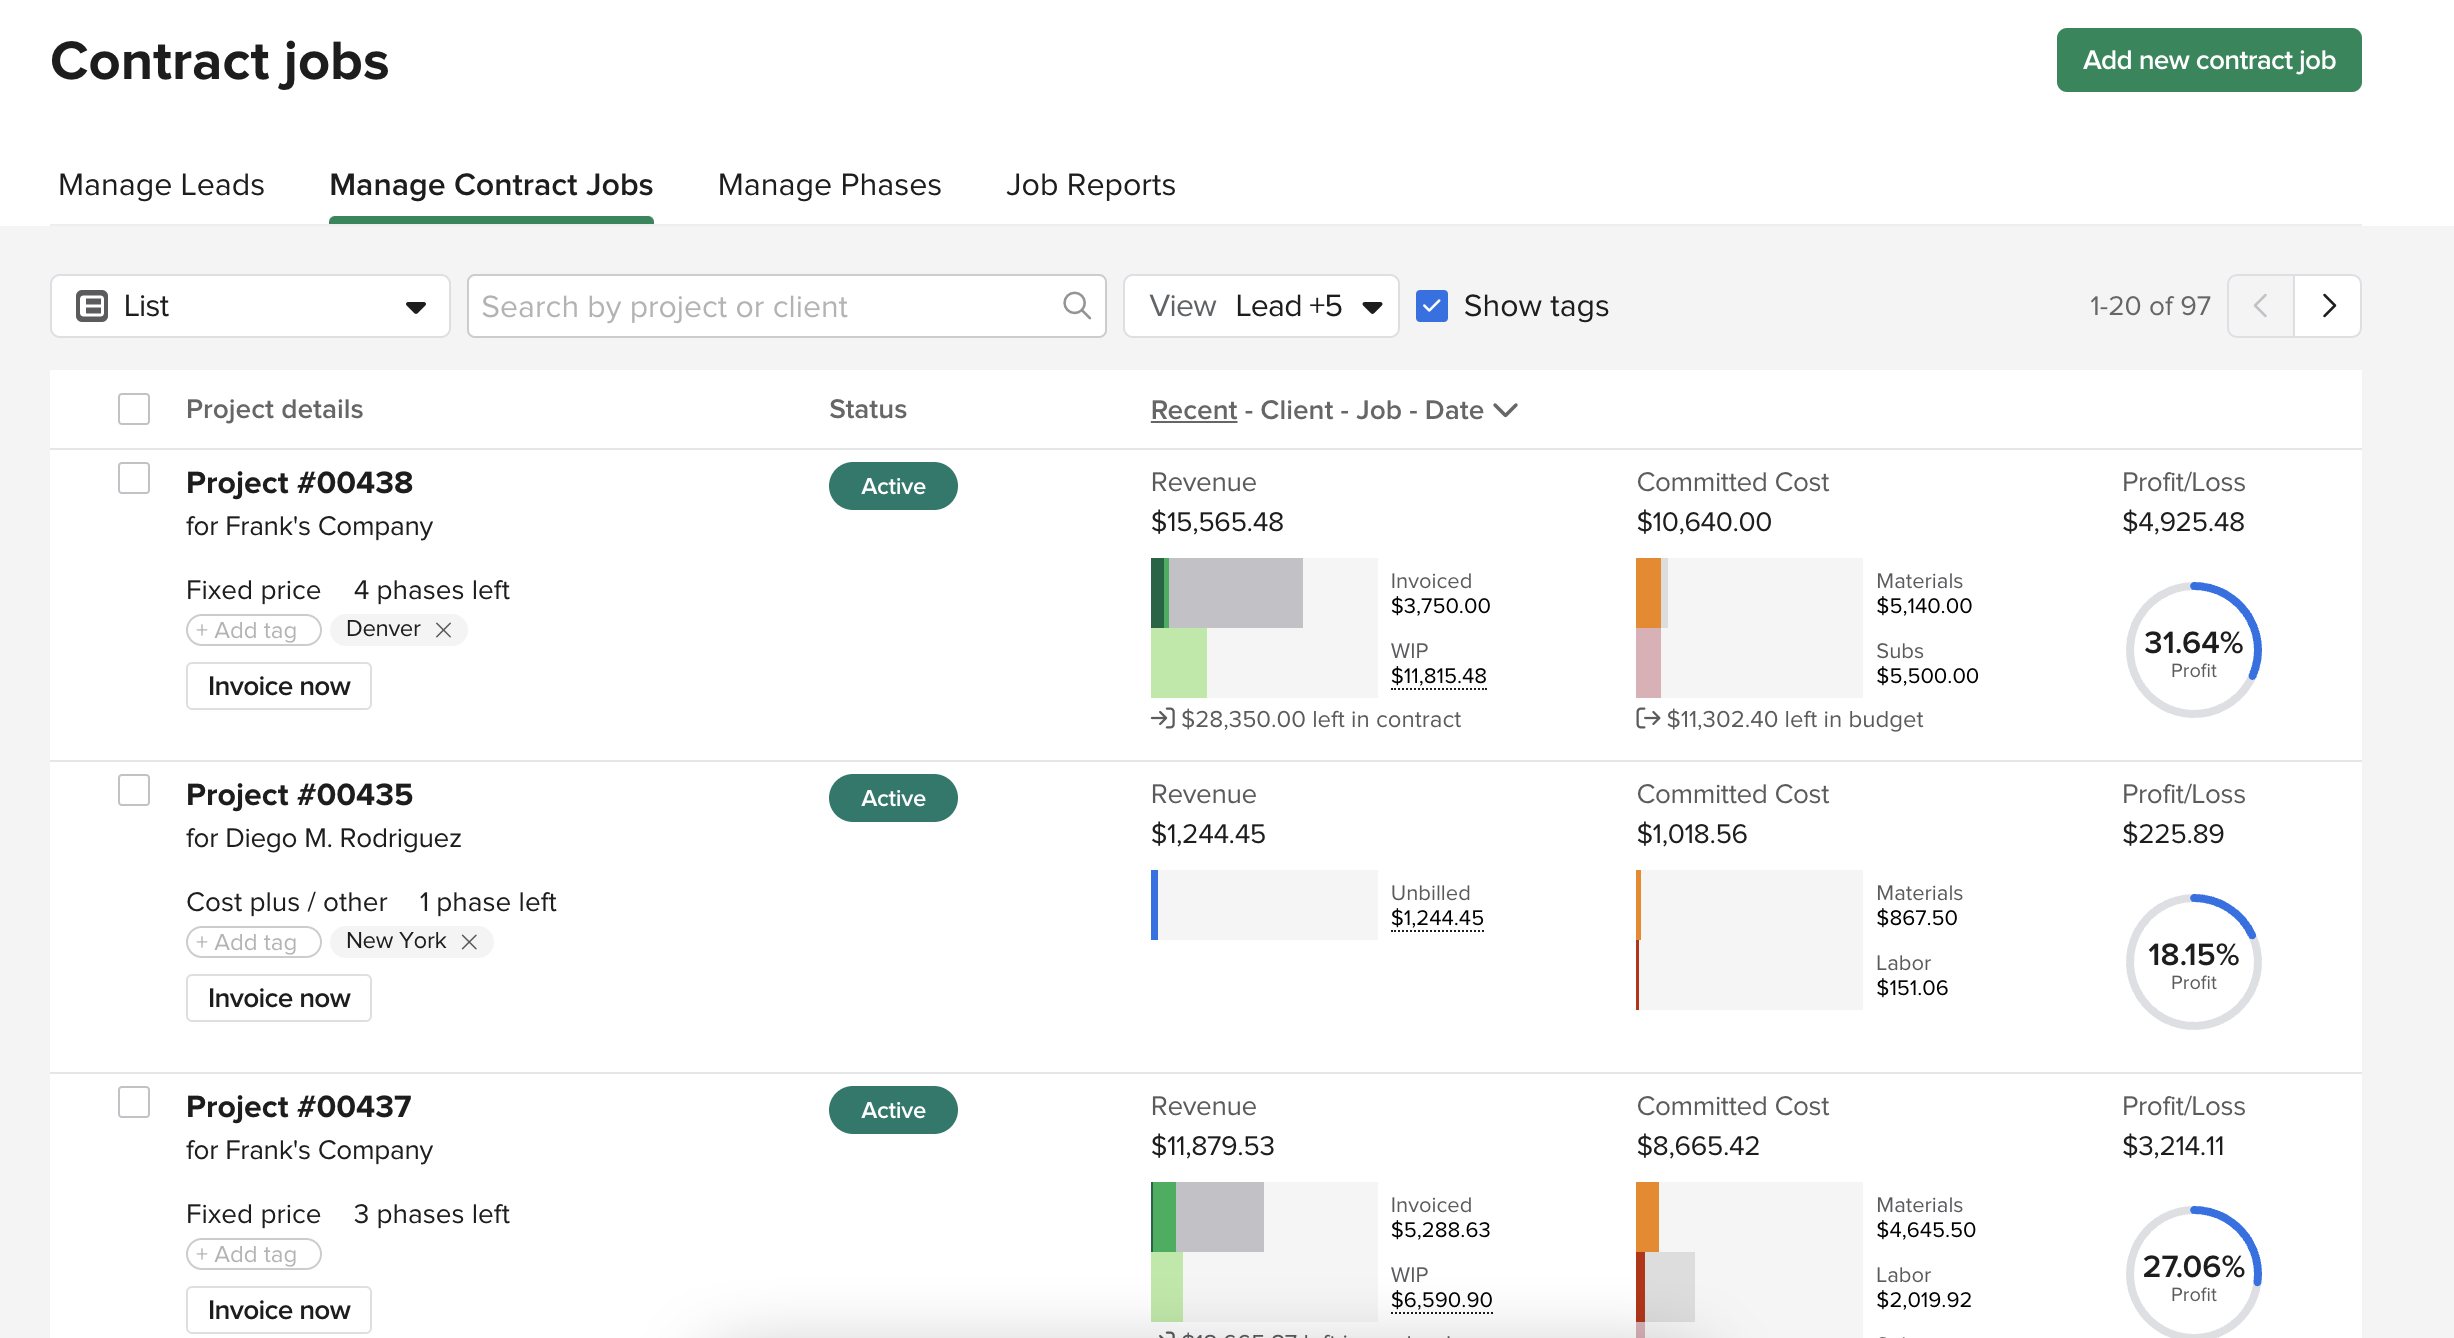Click Active status badge for Project #00437

[x=893, y=1110]
